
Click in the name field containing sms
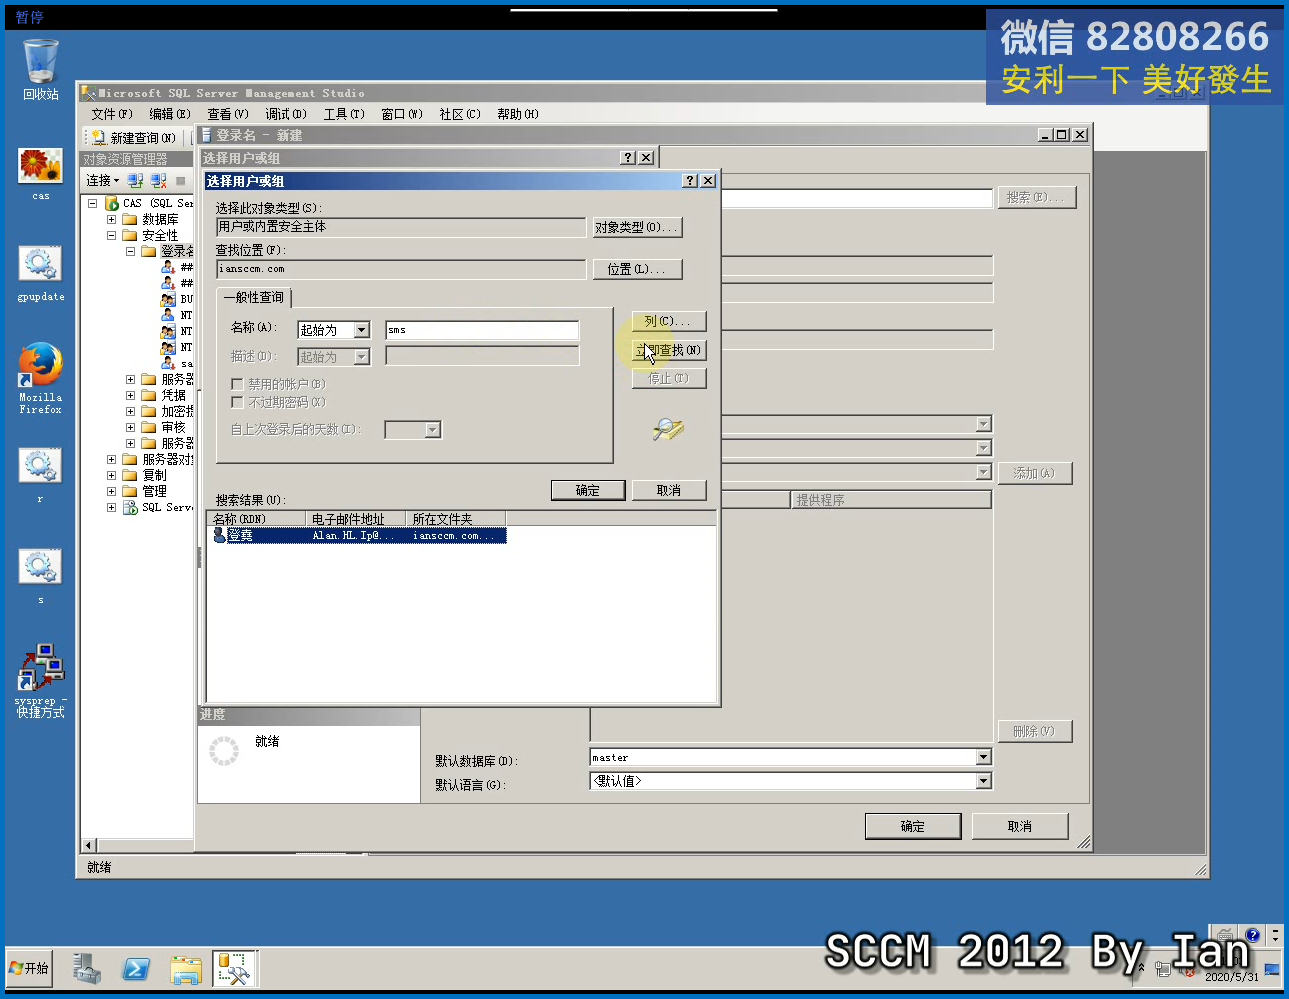482,330
